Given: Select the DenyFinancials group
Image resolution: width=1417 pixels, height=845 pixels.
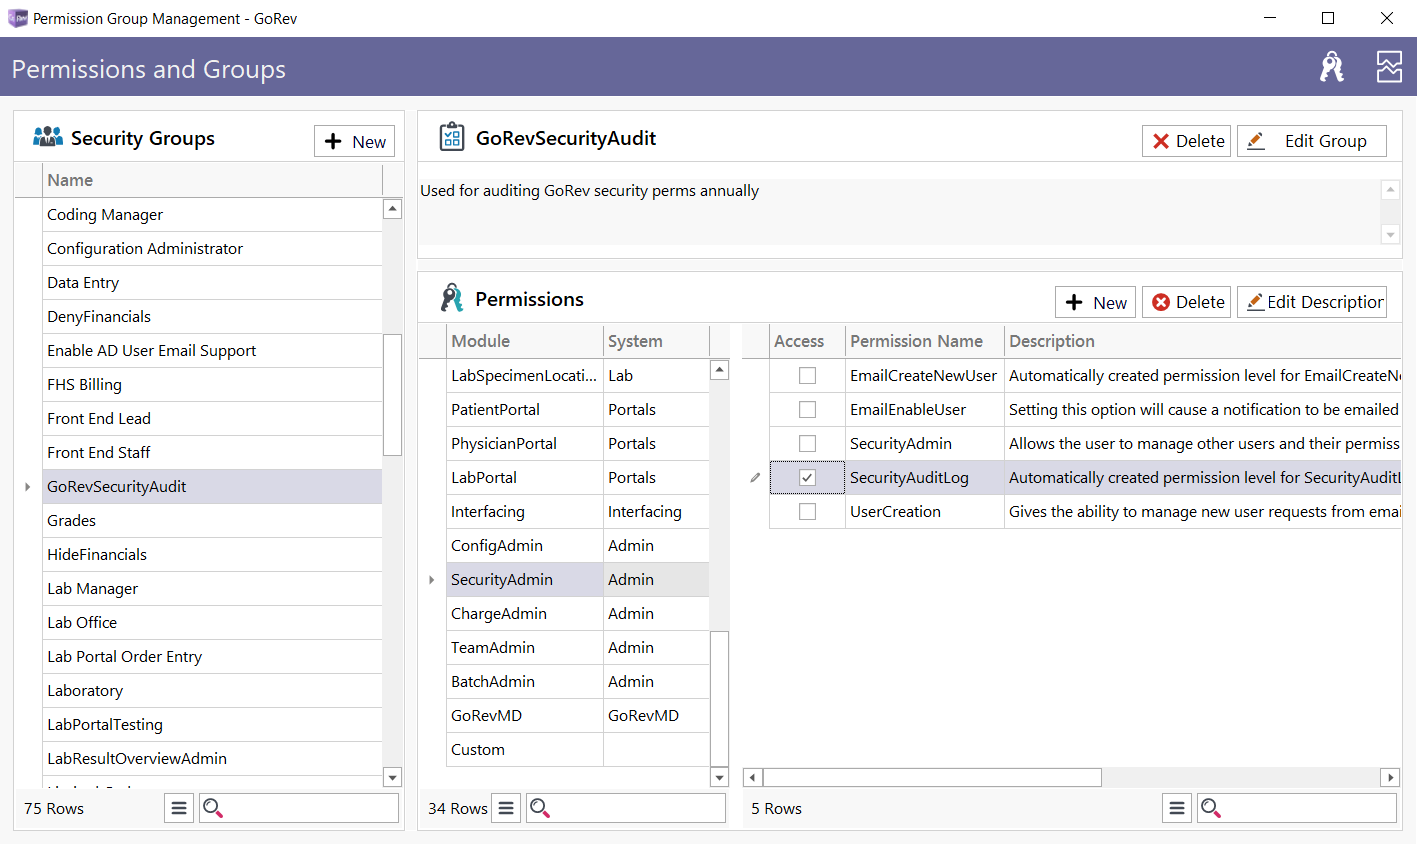Looking at the screenshot, I should coord(213,317).
